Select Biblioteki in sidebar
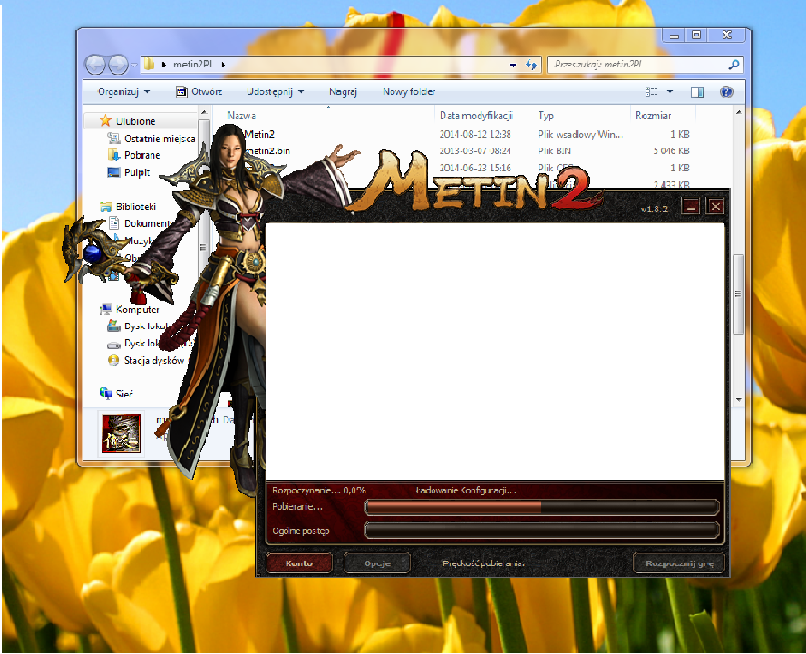Viewport: 806px width, 654px height. [x=127, y=207]
